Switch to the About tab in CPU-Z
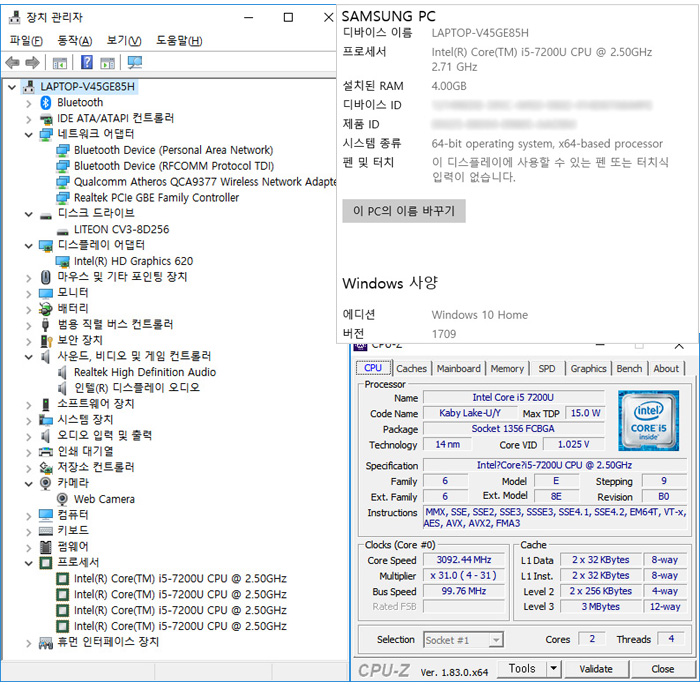Image resolution: width=700 pixels, height=685 pixels. pyautogui.click(x=666, y=368)
